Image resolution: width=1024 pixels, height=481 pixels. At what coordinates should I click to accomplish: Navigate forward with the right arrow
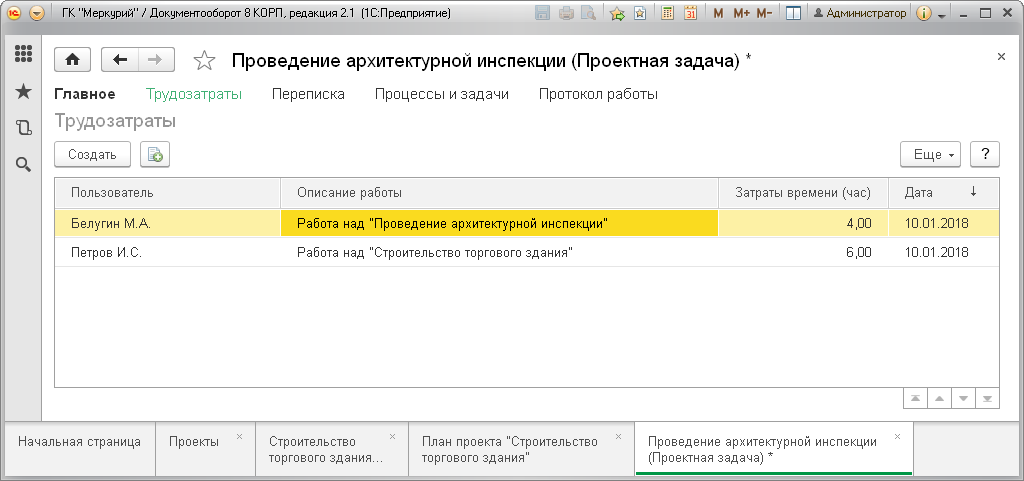coord(156,60)
